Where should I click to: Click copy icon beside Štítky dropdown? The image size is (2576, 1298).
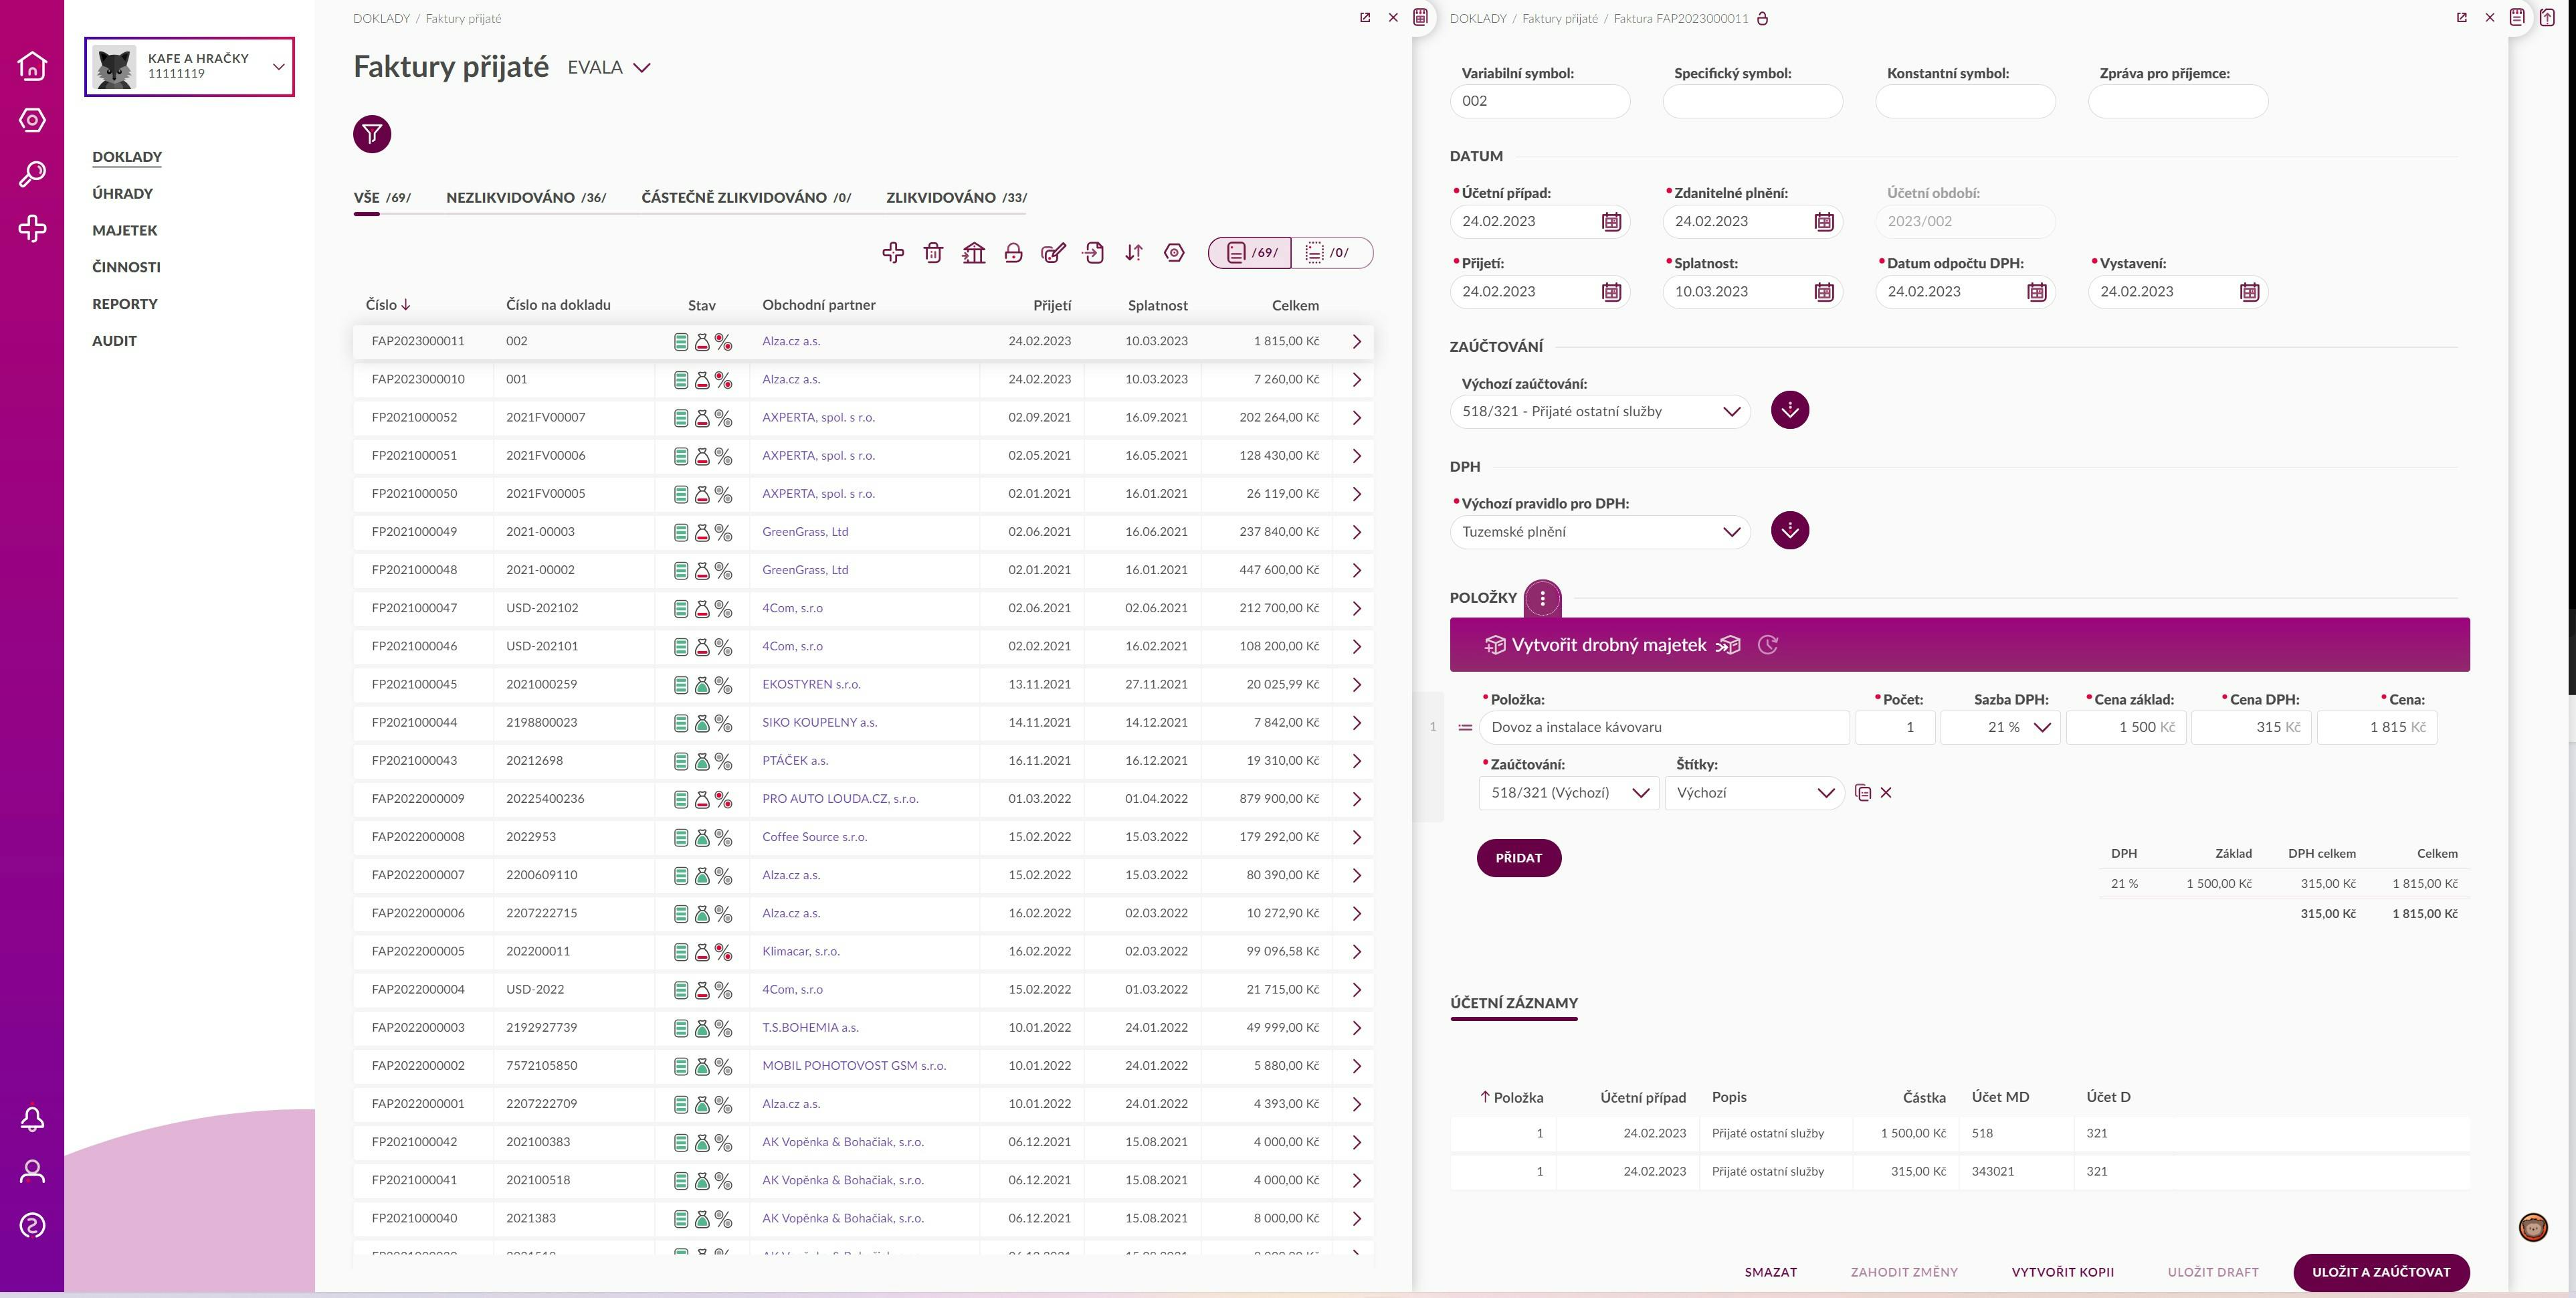(1862, 793)
